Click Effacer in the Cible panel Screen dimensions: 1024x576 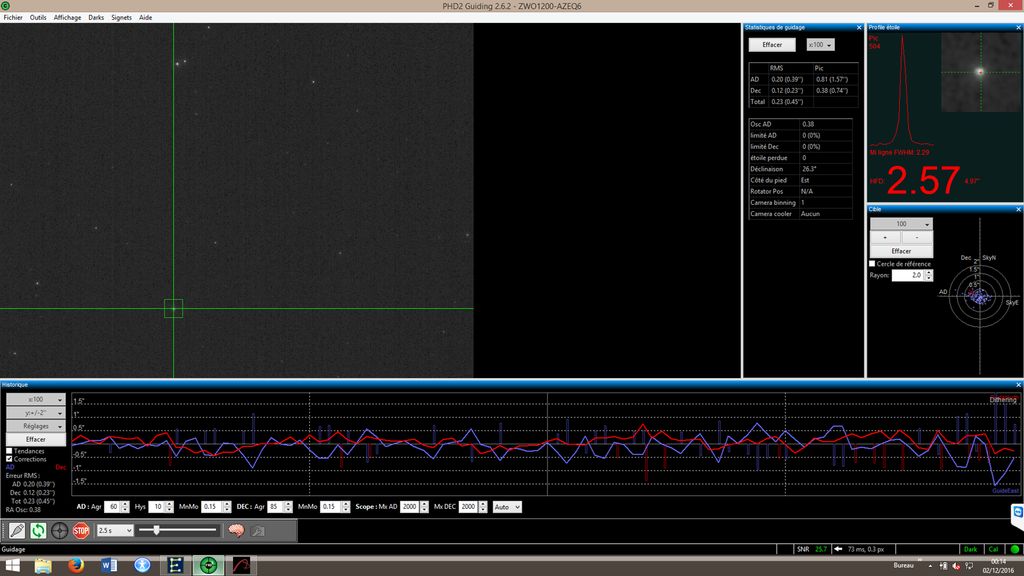click(901, 251)
